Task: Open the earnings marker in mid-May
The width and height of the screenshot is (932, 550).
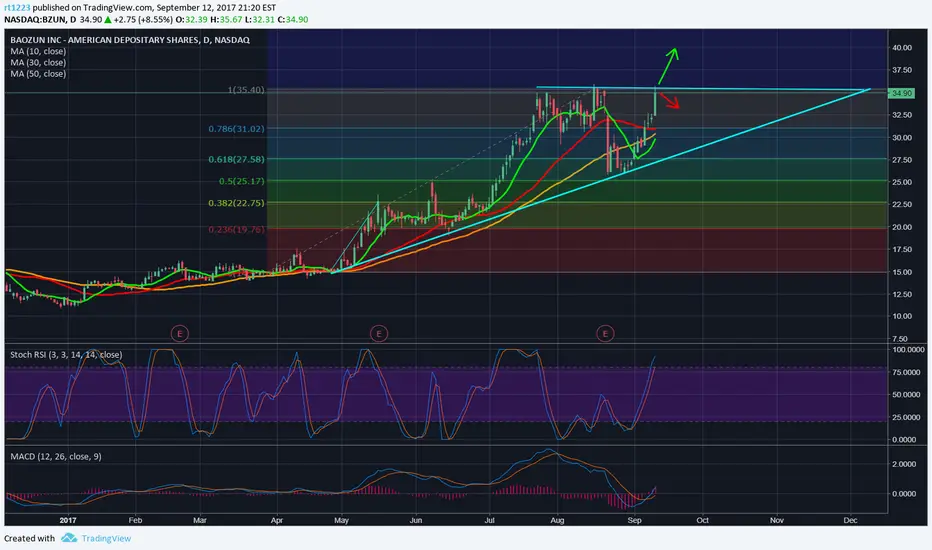Action: pyautogui.click(x=379, y=333)
